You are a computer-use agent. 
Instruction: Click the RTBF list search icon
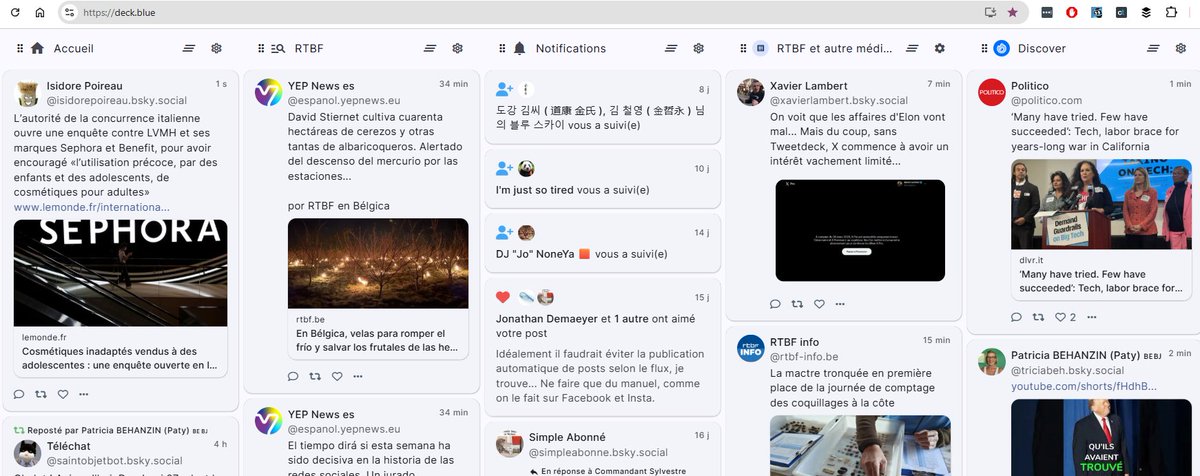pos(278,48)
